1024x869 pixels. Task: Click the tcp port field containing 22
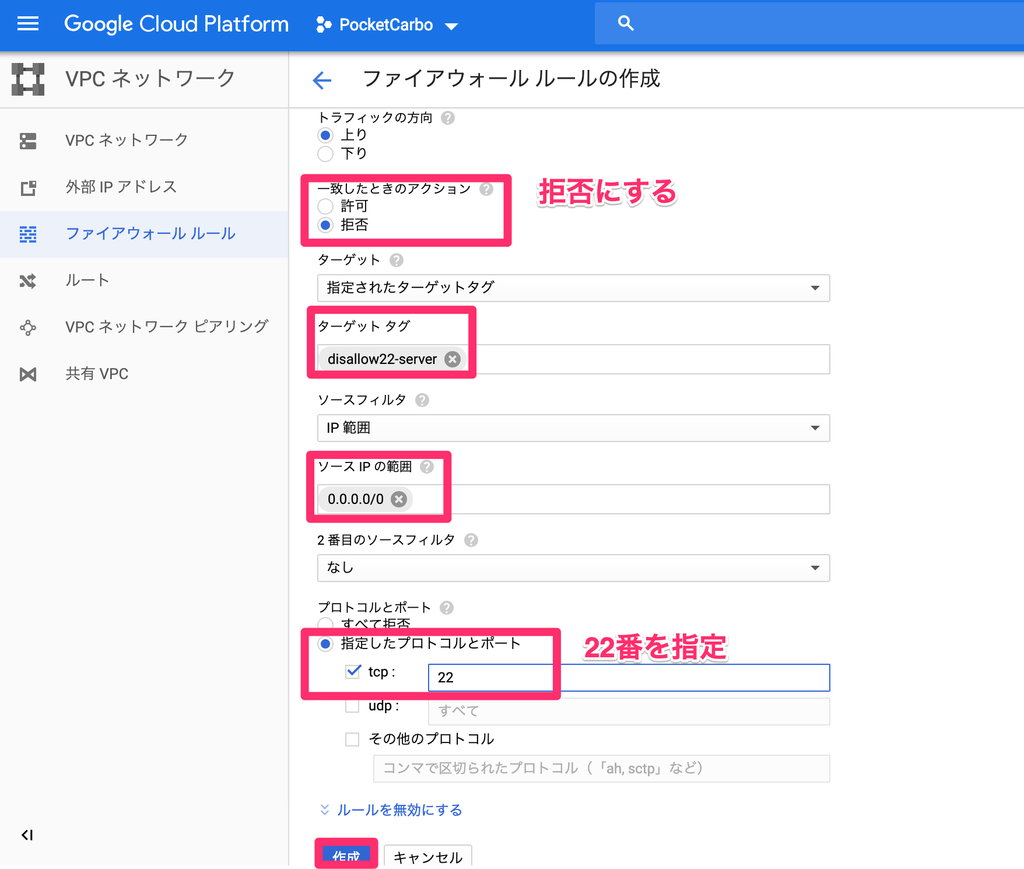click(x=491, y=677)
